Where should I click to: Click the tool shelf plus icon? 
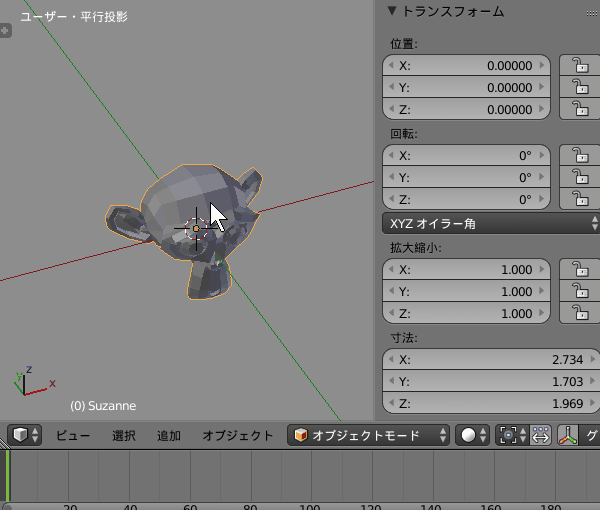pyautogui.click(x=5, y=31)
